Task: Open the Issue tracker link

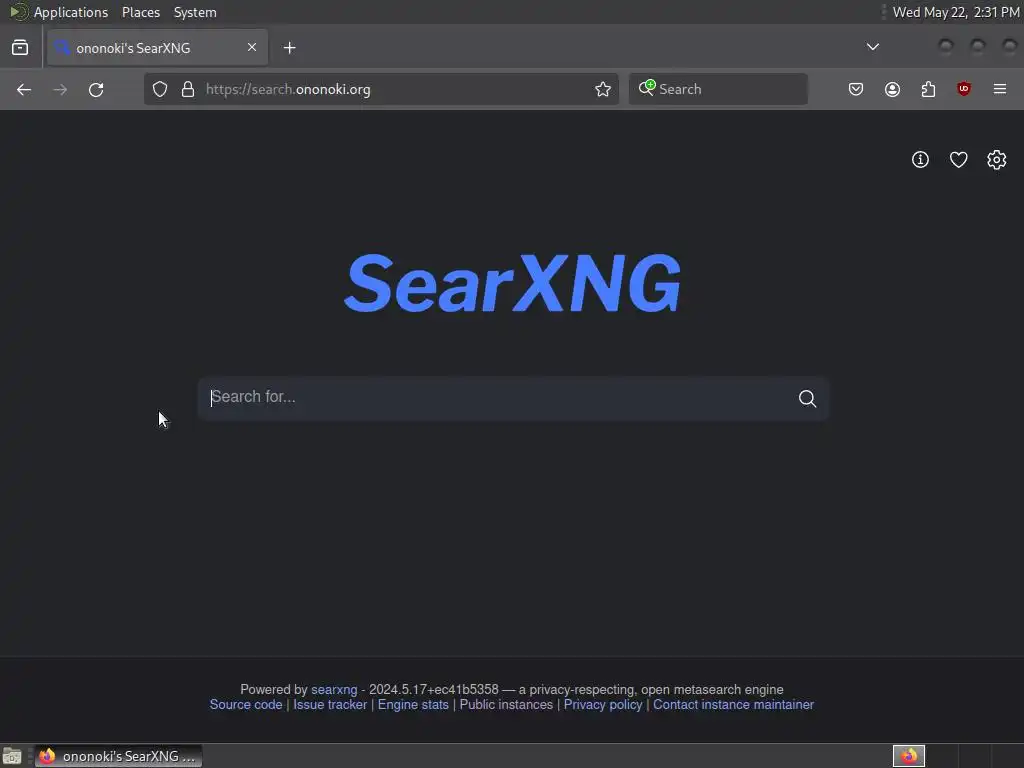Action: click(x=330, y=705)
